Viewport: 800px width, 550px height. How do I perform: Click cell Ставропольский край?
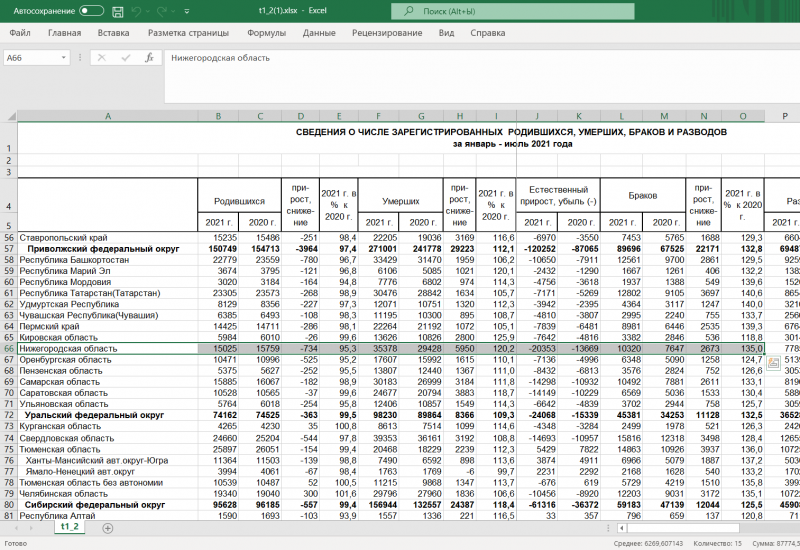click(x=108, y=238)
